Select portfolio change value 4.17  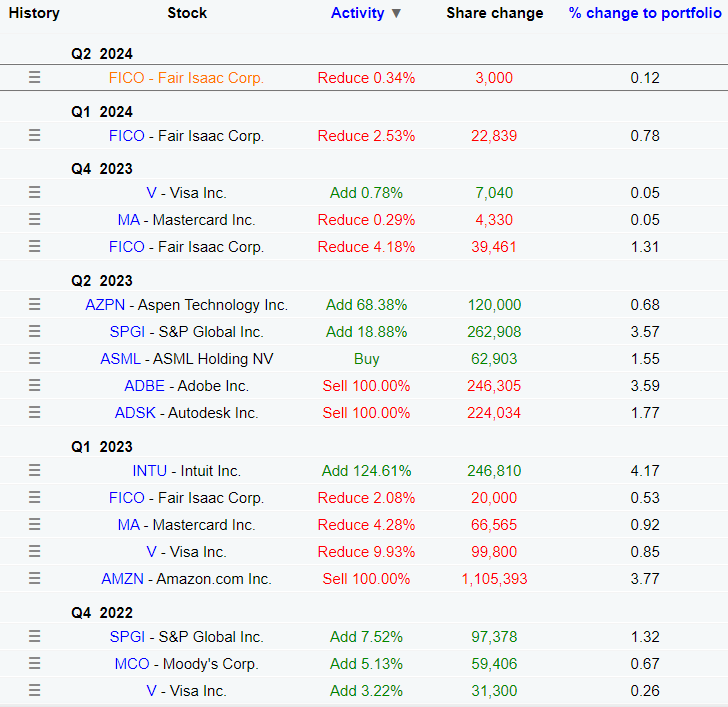(x=645, y=471)
